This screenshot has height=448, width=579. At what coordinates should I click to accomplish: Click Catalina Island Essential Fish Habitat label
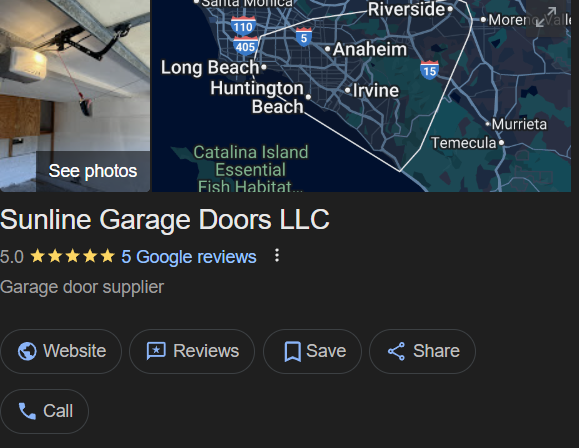click(251, 169)
